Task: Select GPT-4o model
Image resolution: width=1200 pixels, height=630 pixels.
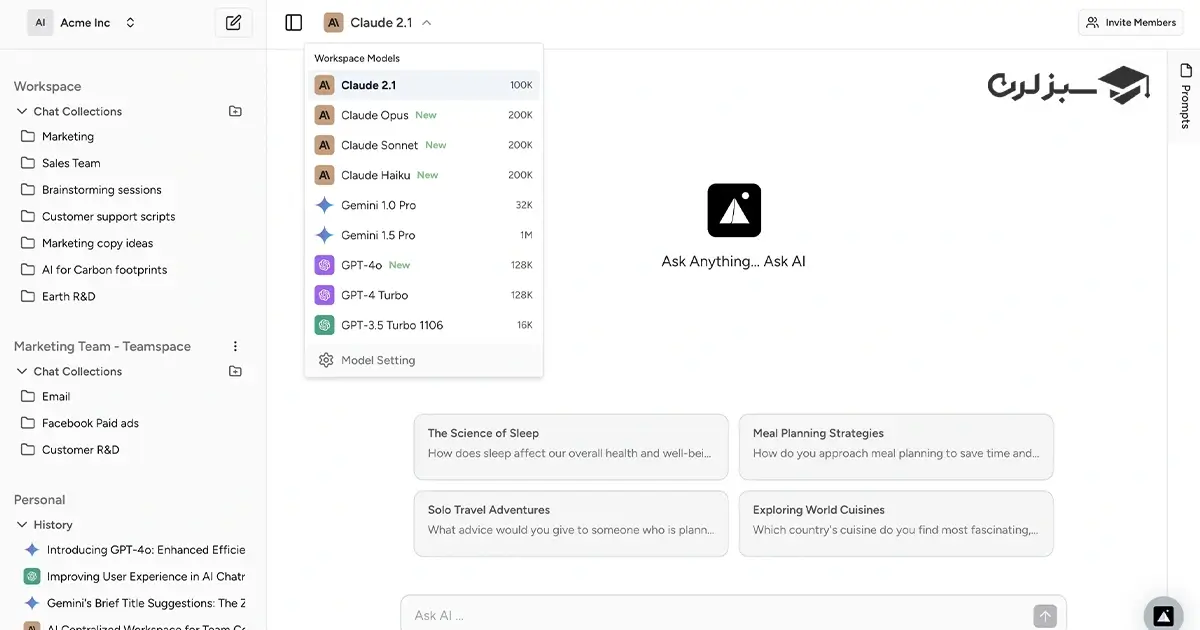Action: coord(424,265)
